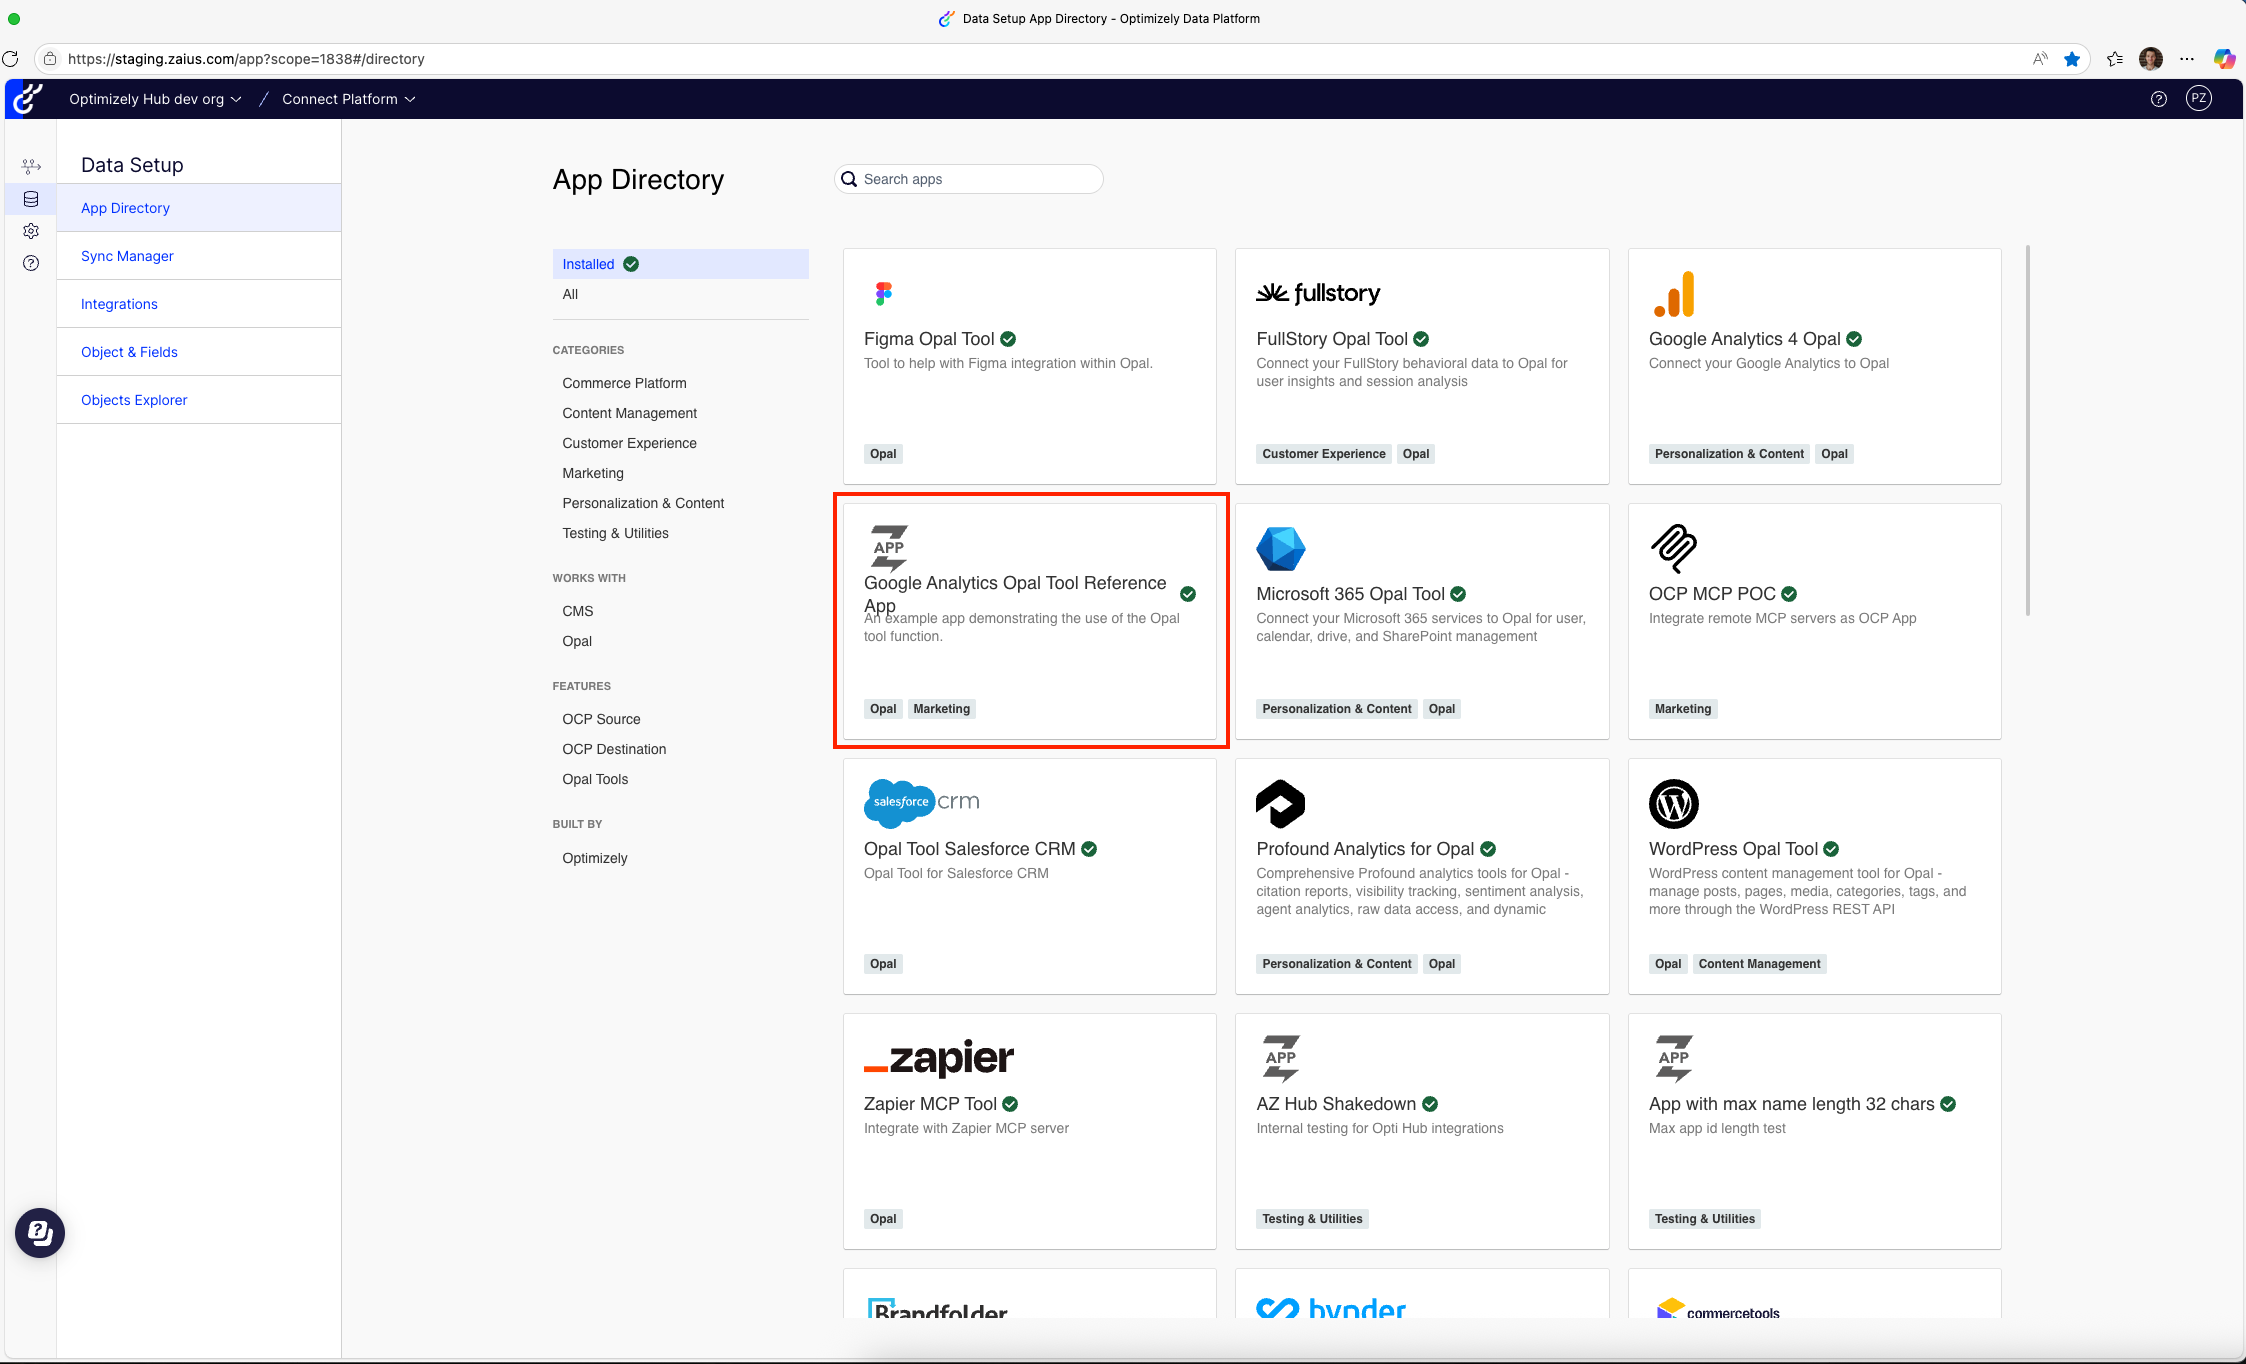Open the browser three-dot menu
The height and width of the screenshot is (1364, 2246).
pos(2187,59)
